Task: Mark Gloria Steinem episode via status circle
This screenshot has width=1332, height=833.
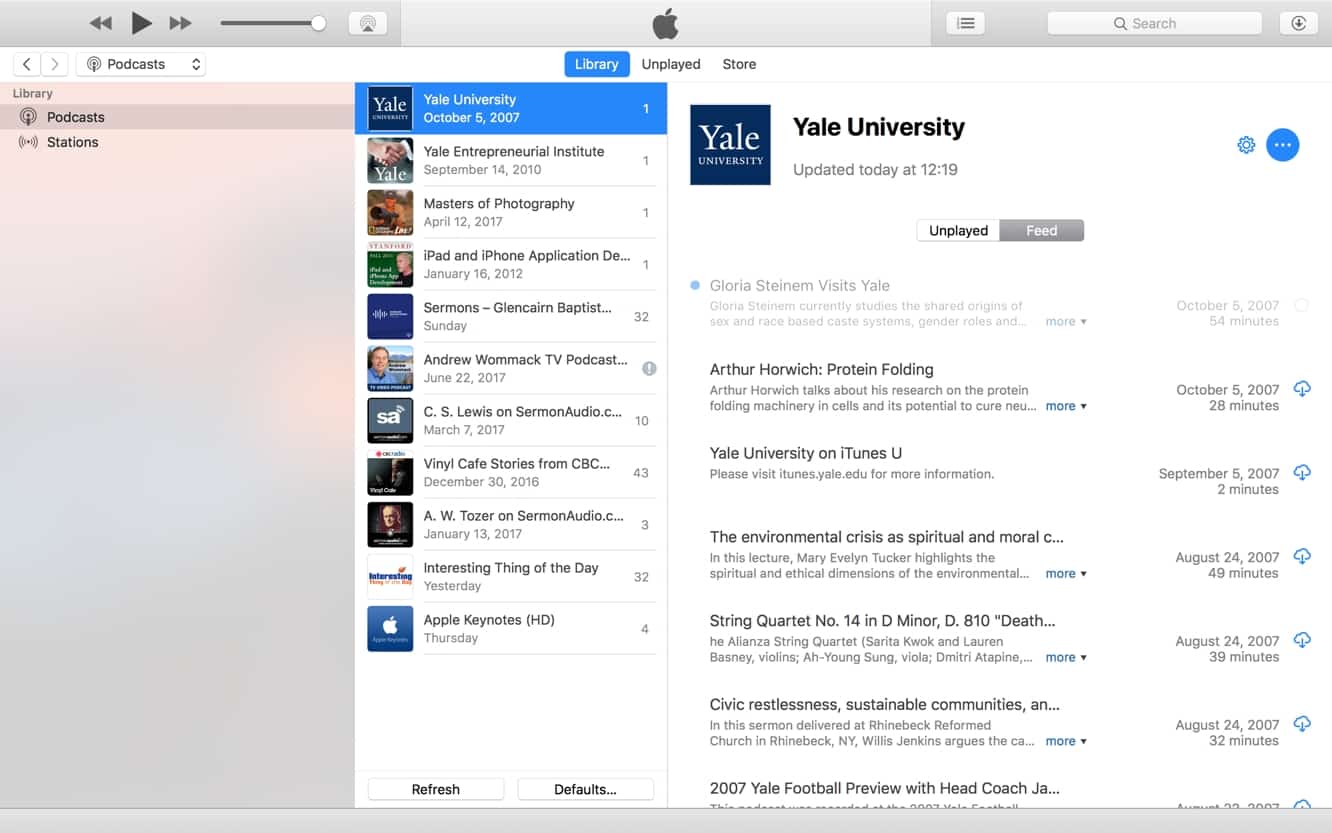Action: 1301,305
